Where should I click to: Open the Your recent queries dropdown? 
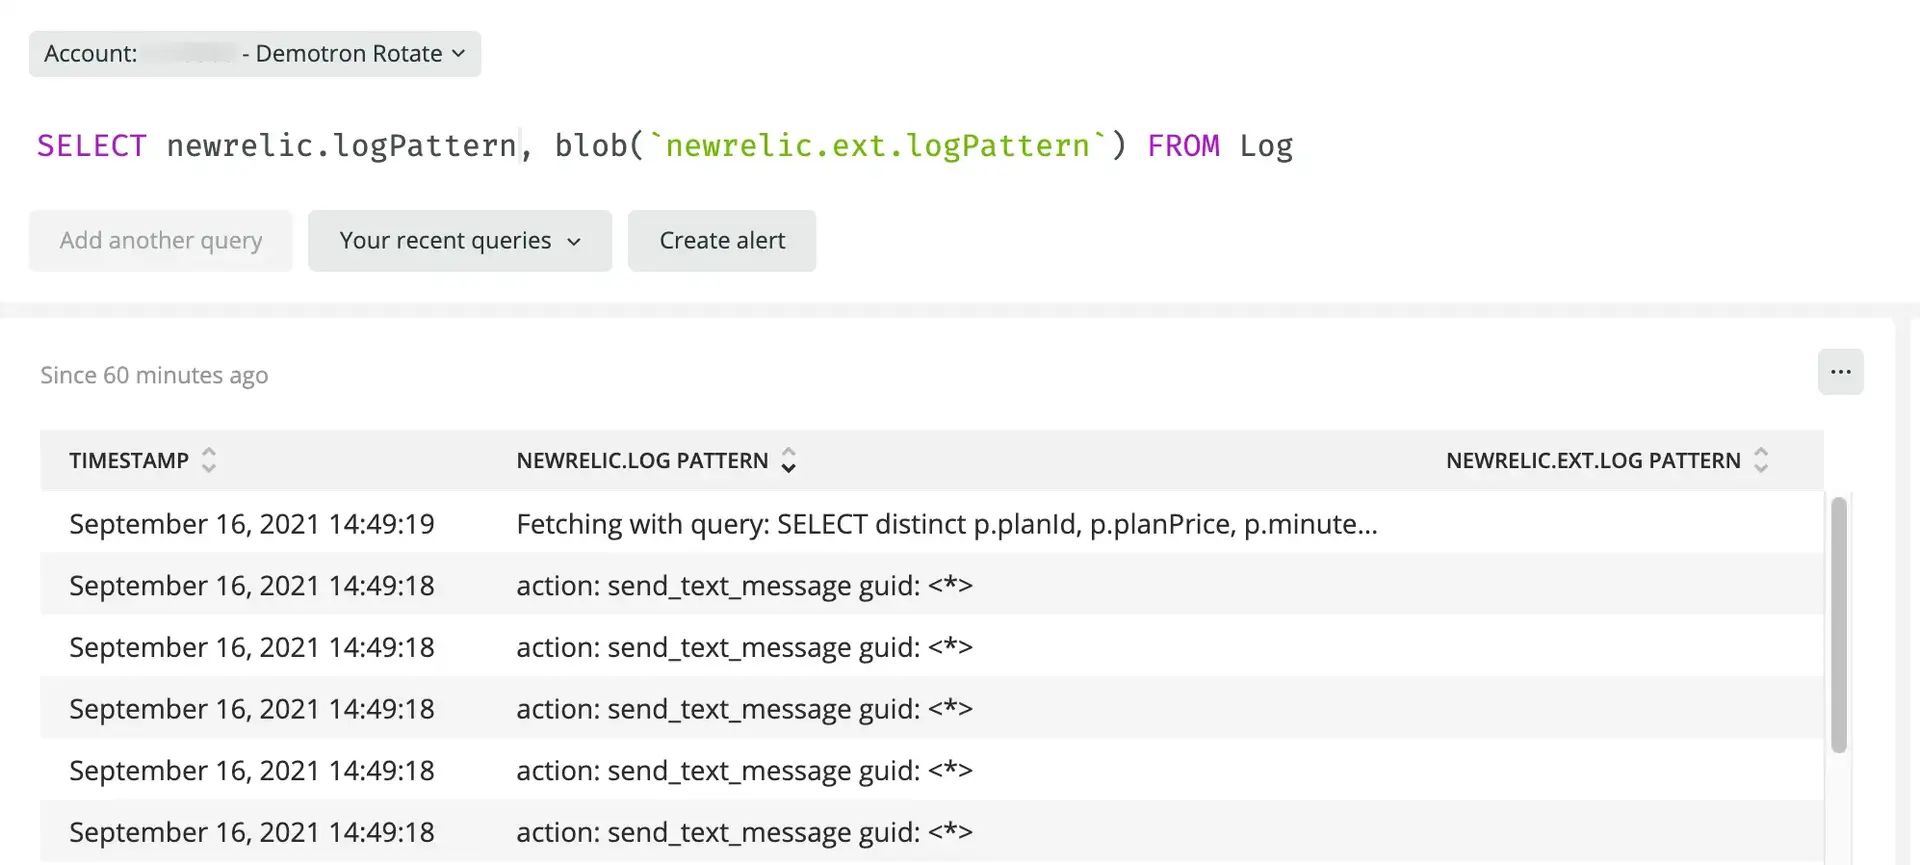tap(459, 241)
